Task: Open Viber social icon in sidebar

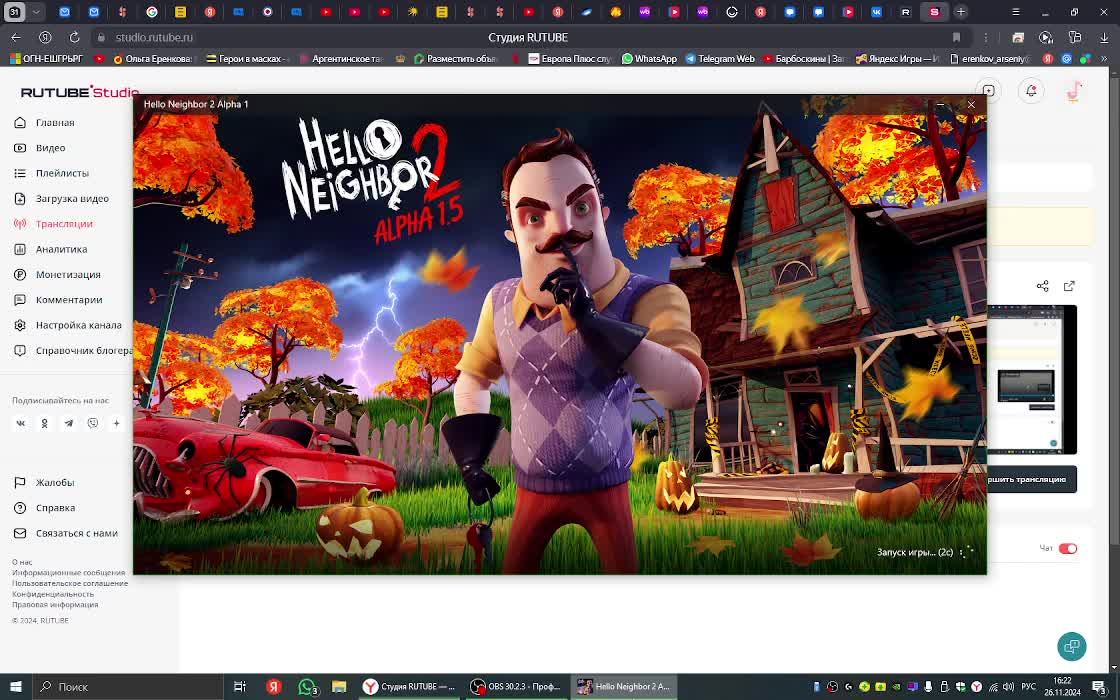Action: (x=92, y=423)
